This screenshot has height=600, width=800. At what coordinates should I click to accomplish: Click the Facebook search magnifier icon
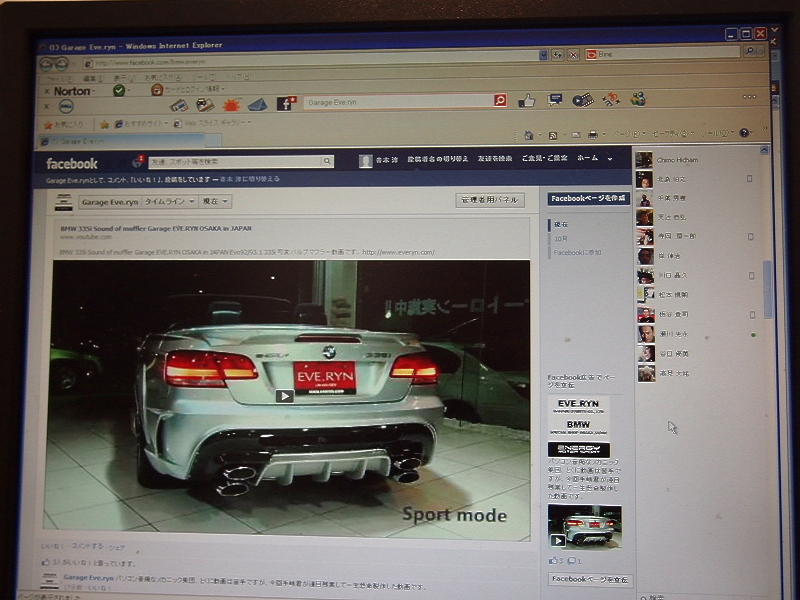point(327,161)
